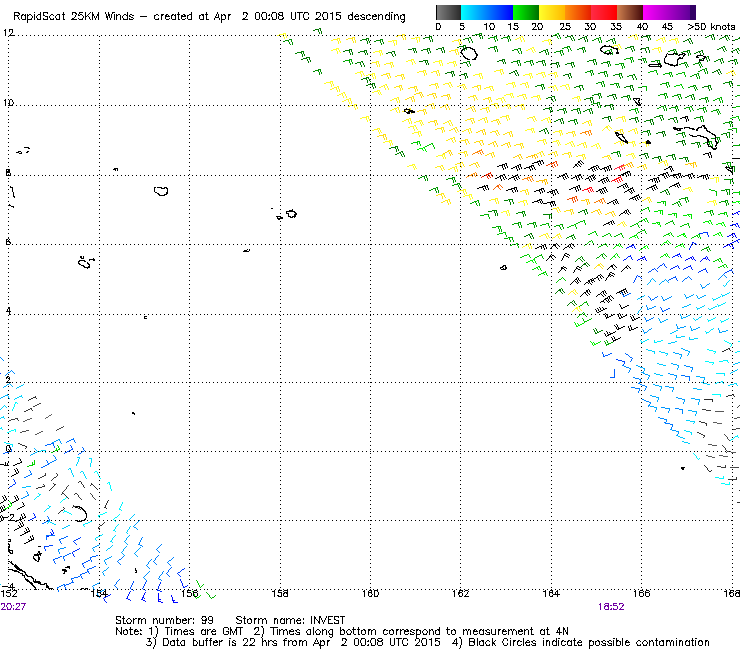Click the gray 0-5 knots color swatch
The width and height of the screenshot is (740, 650).
448,12
